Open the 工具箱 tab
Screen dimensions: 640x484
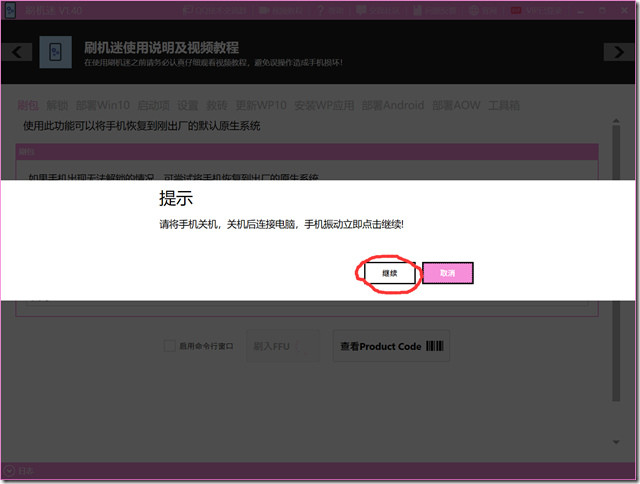[x=503, y=105]
